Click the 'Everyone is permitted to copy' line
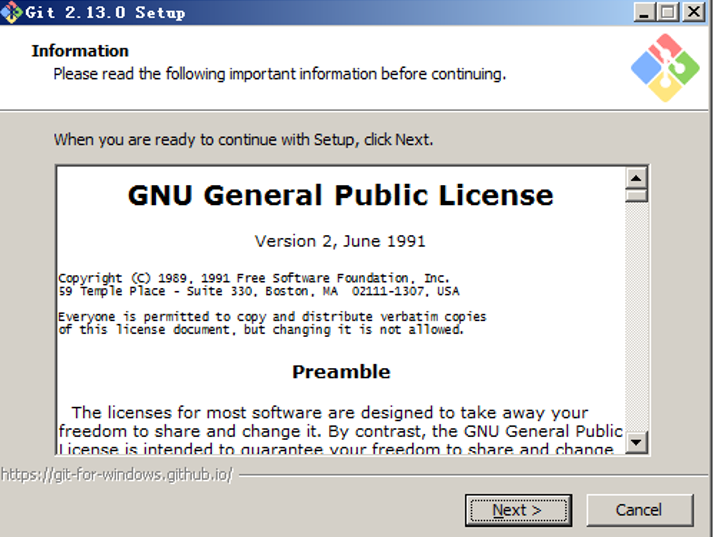Viewport: 714px width, 537px height. [x=272, y=317]
